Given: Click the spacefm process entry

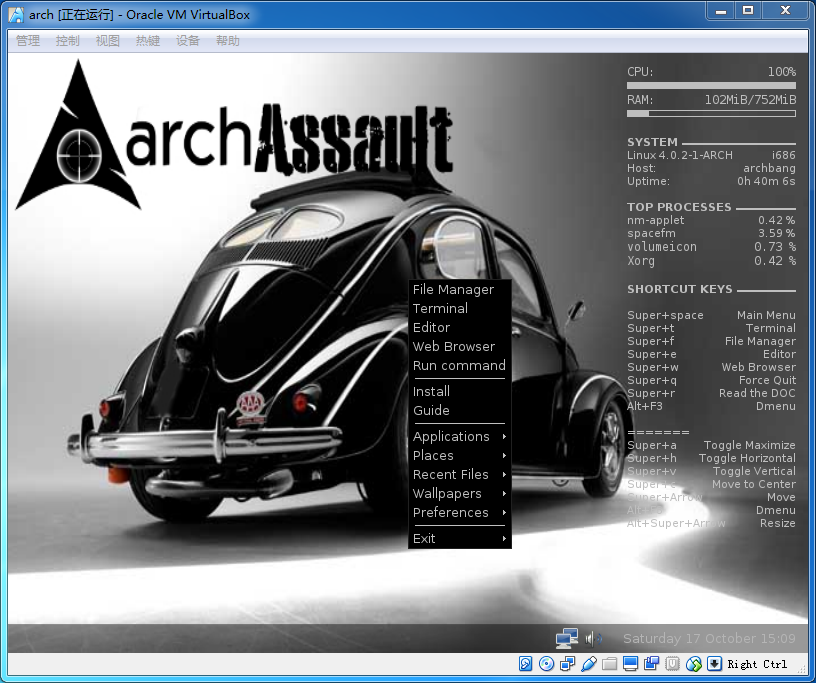Looking at the screenshot, I should coord(711,233).
